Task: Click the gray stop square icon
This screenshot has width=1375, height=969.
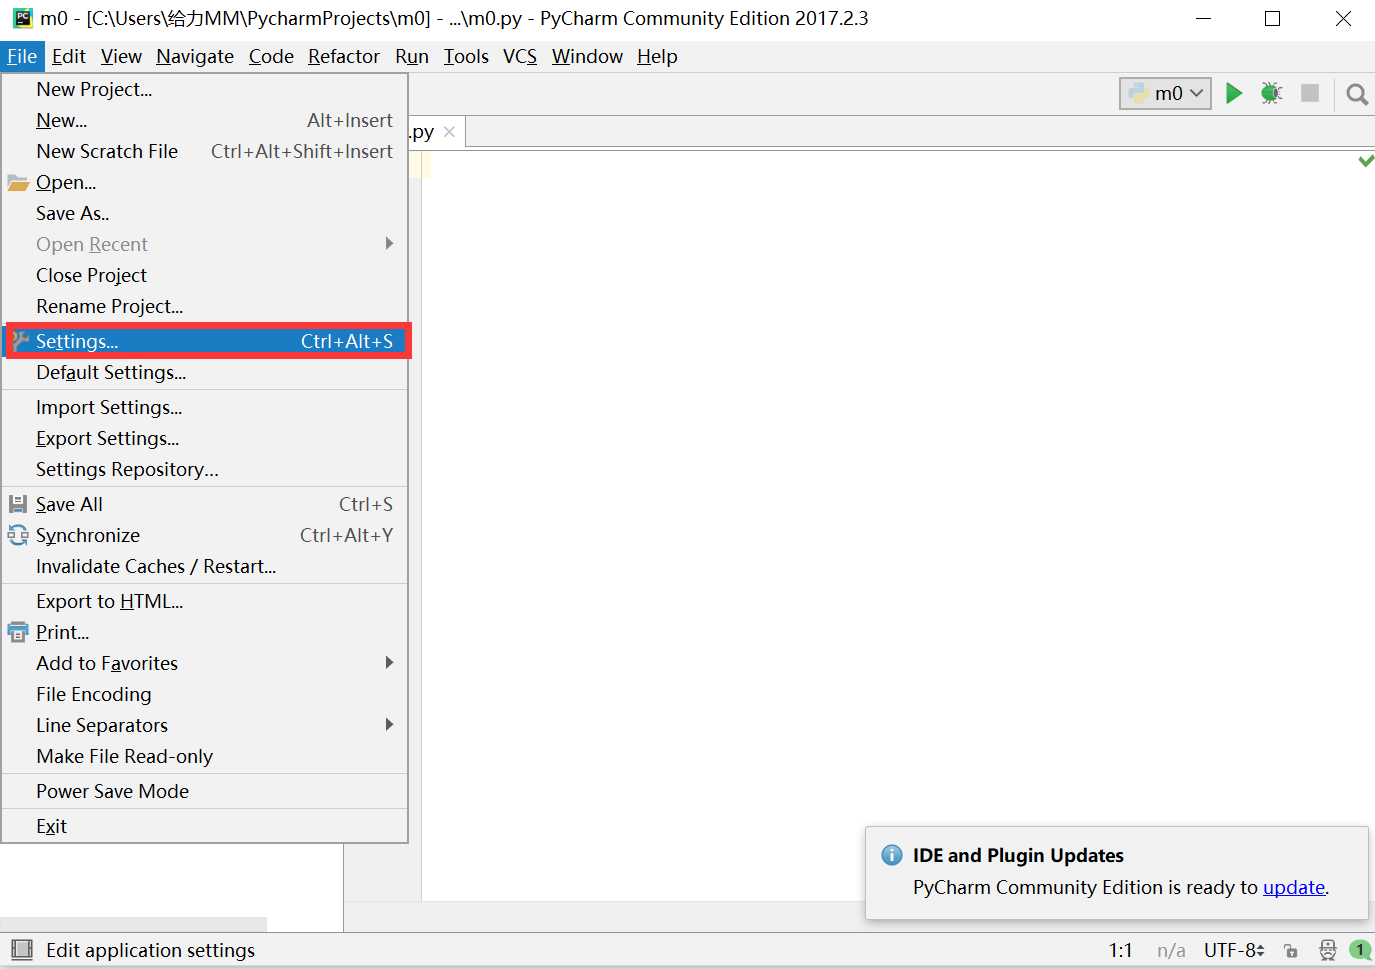Action: pyautogui.click(x=1310, y=93)
